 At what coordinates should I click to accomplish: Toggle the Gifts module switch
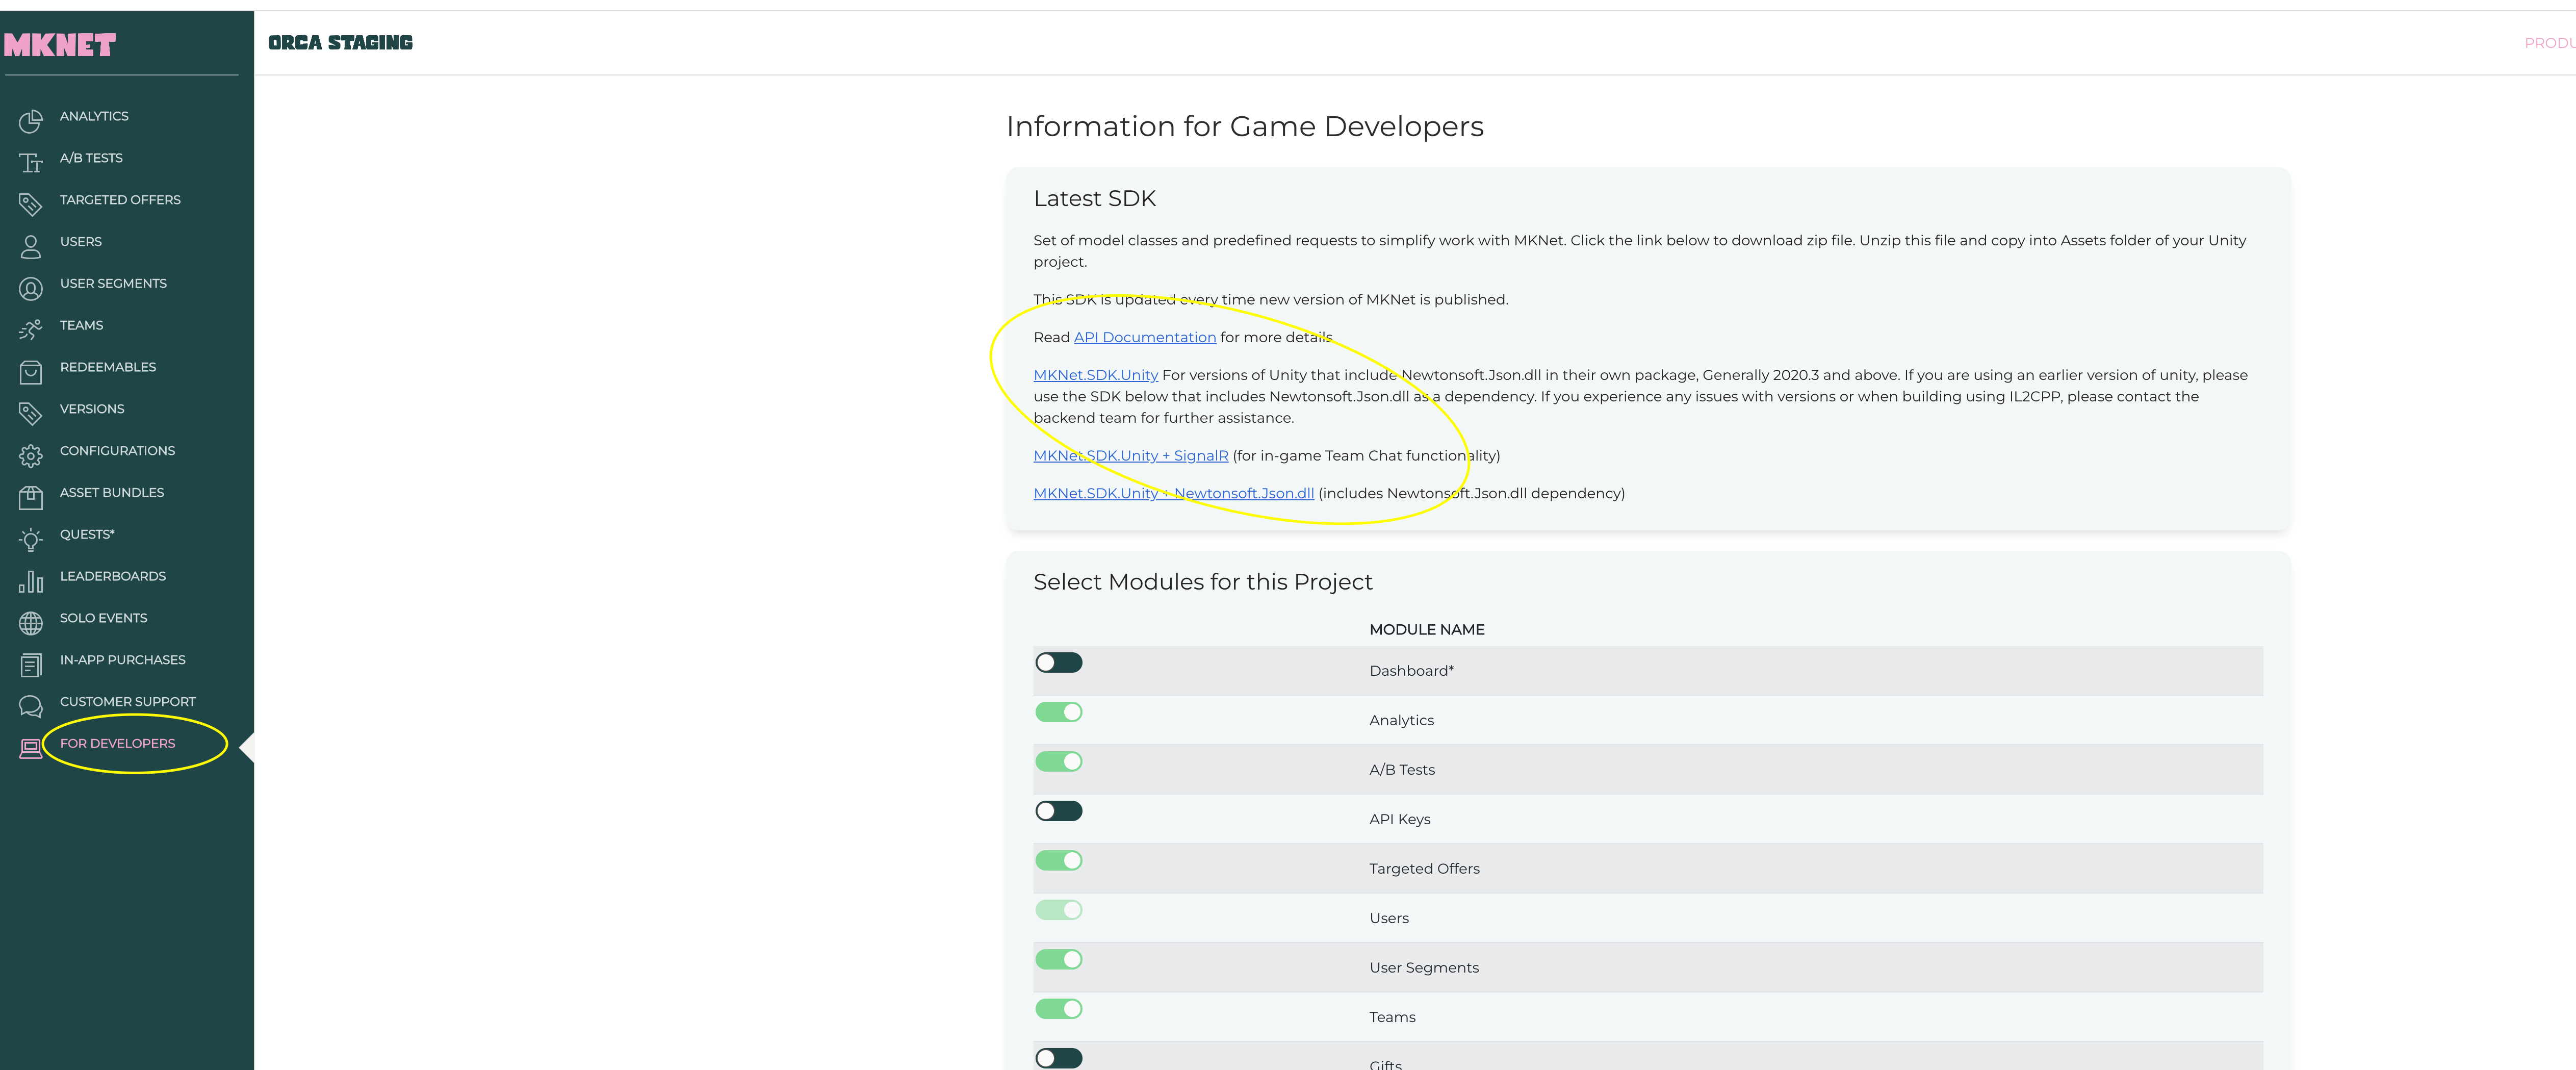pos(1058,1058)
